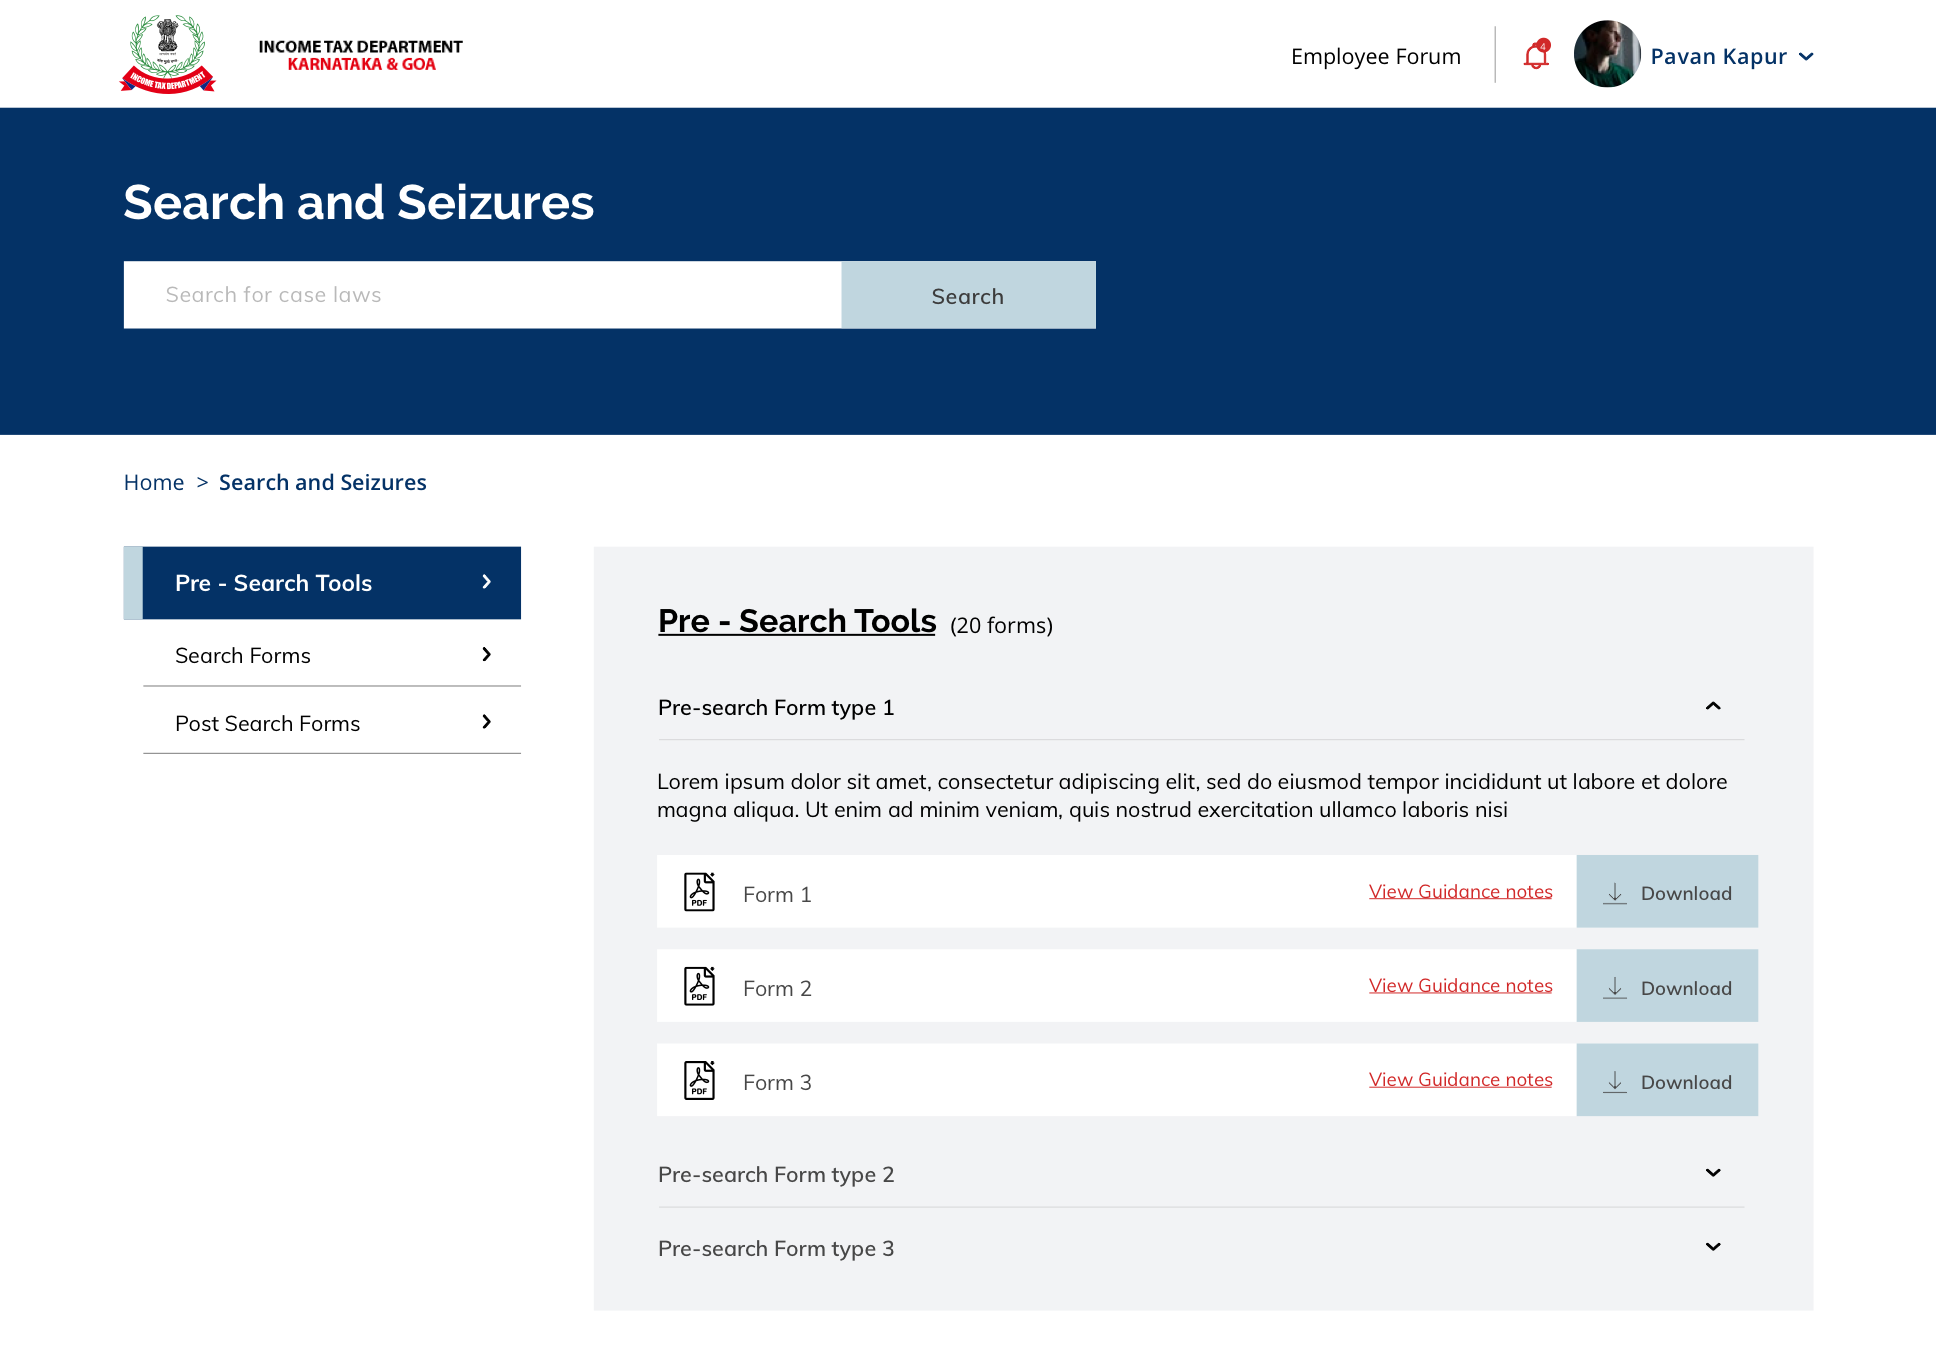Viewport: 1936px width, 1360px height.
Task: Click the download arrow icon for Form 1
Action: 1615,893
